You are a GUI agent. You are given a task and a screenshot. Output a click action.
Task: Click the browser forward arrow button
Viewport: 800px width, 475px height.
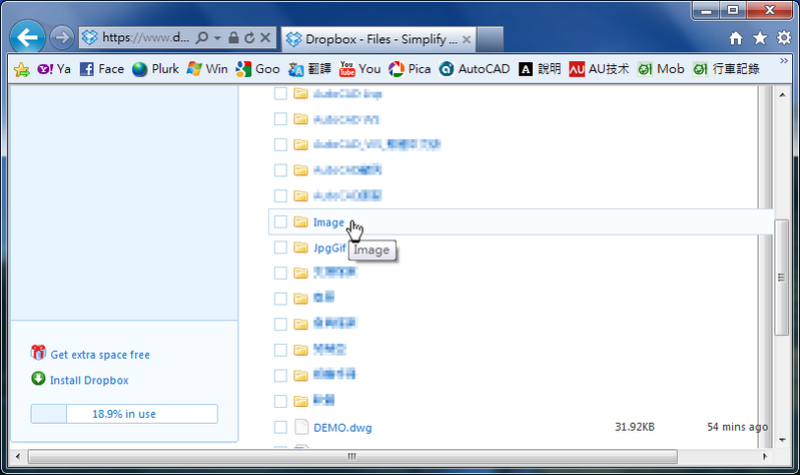[x=62, y=37]
